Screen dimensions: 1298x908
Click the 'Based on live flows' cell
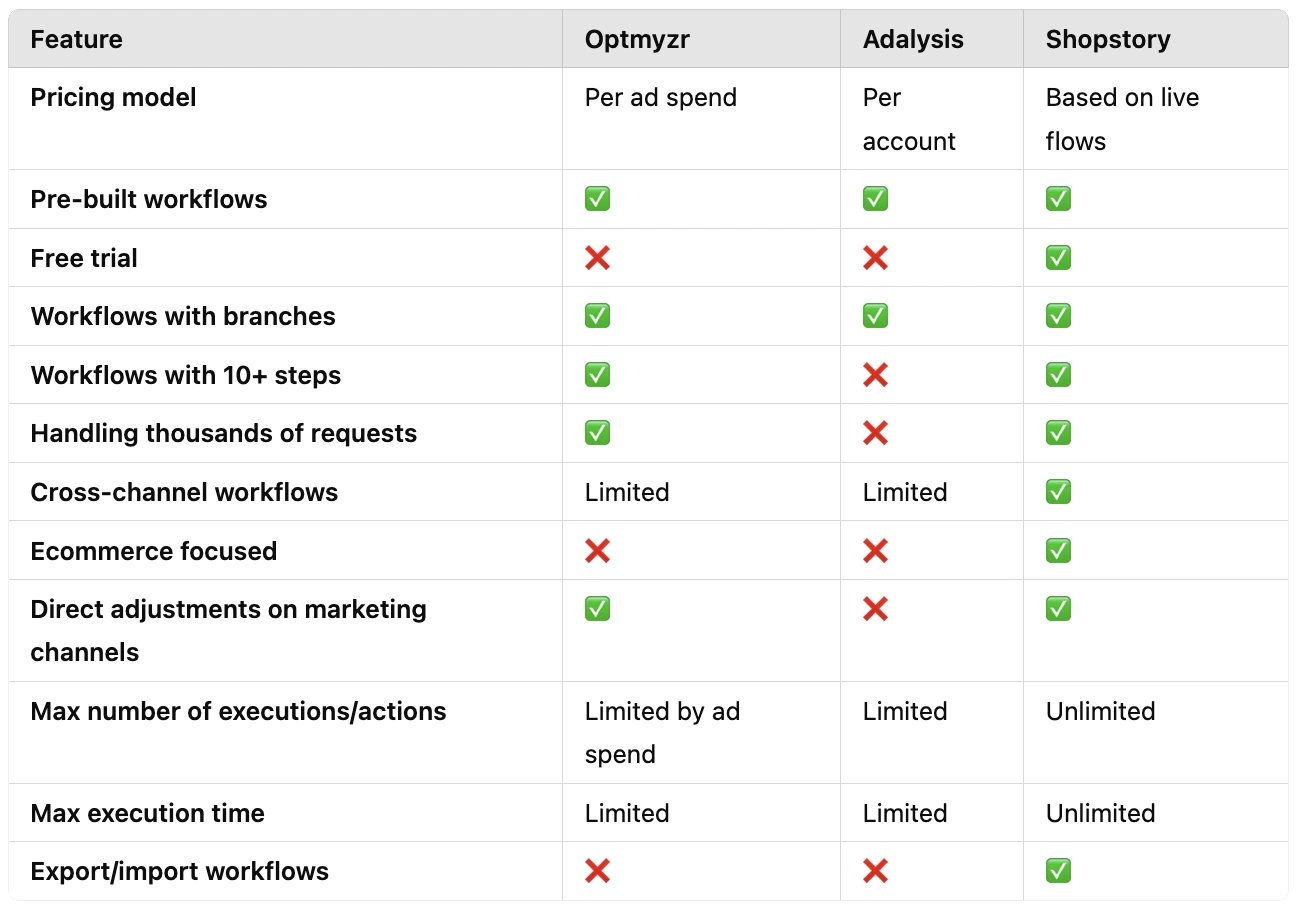tap(1122, 119)
